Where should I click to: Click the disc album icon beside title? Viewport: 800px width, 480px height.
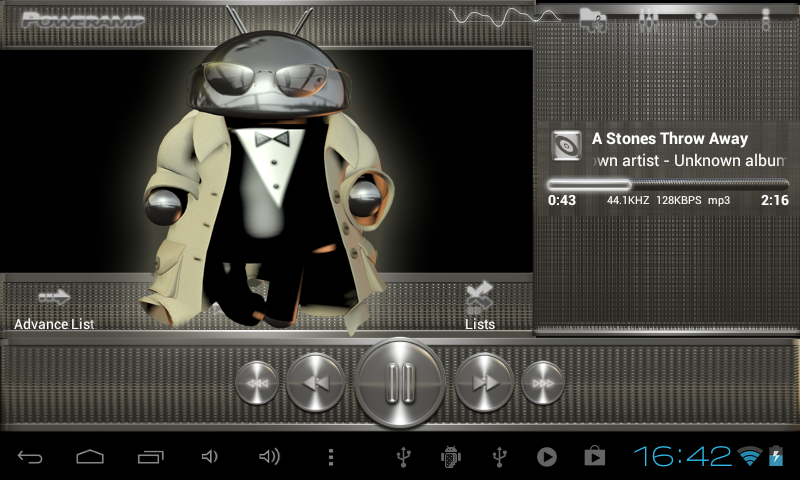567,145
